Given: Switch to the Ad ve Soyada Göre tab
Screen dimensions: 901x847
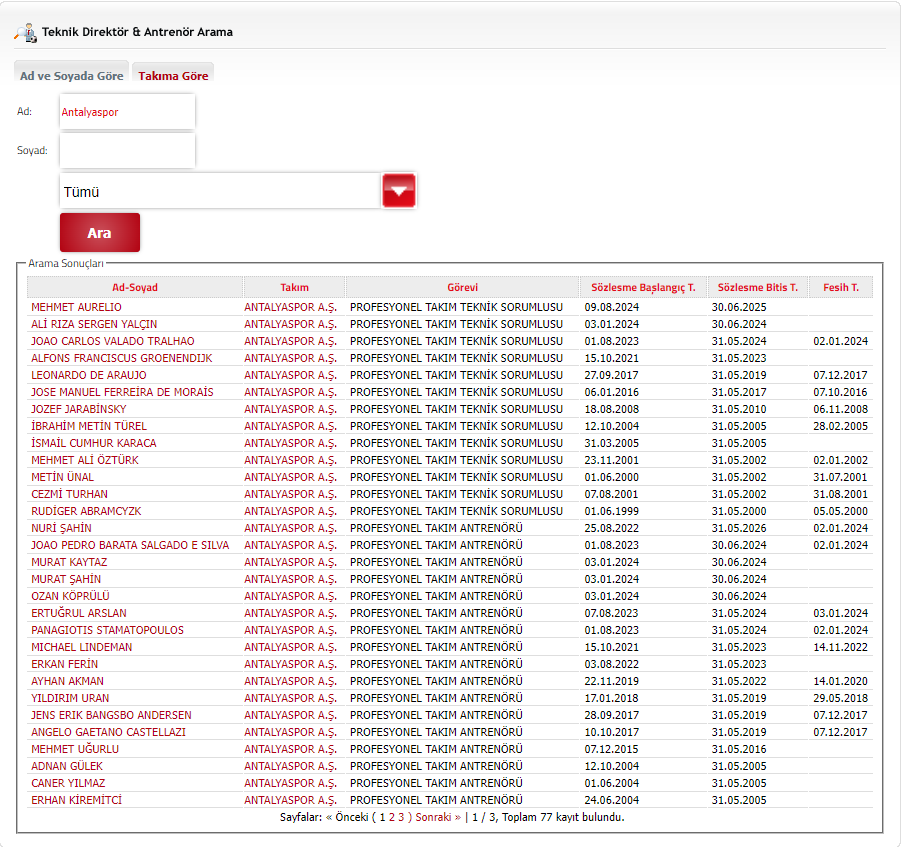Looking at the screenshot, I should pyautogui.click(x=72, y=76).
